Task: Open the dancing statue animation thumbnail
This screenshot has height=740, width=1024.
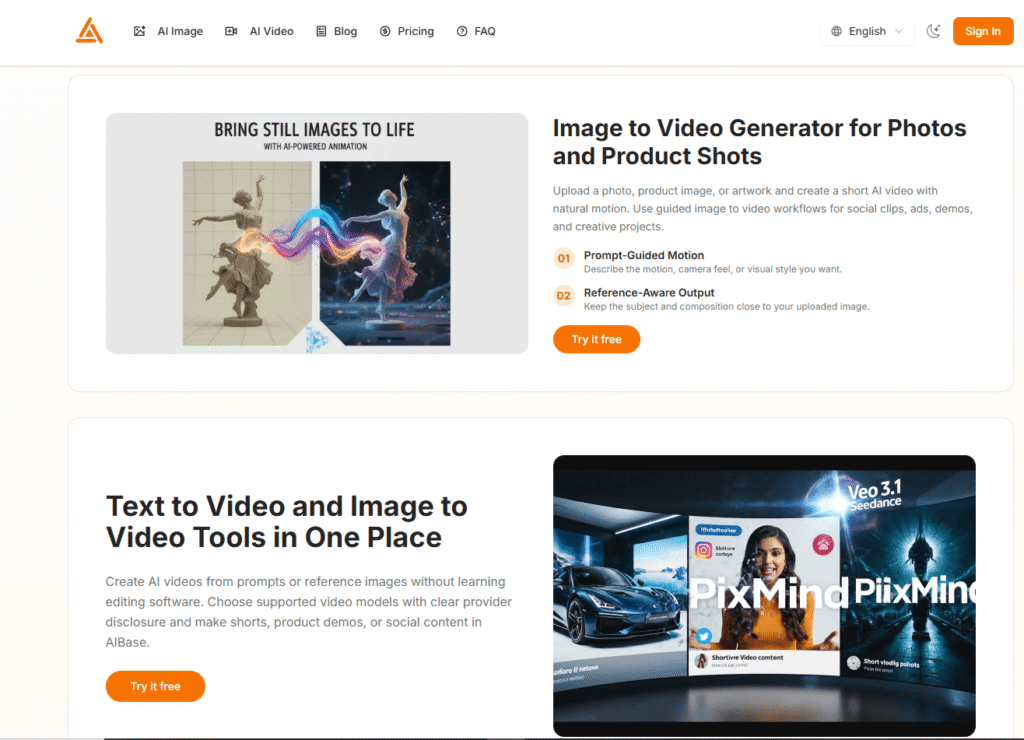Action: click(317, 233)
